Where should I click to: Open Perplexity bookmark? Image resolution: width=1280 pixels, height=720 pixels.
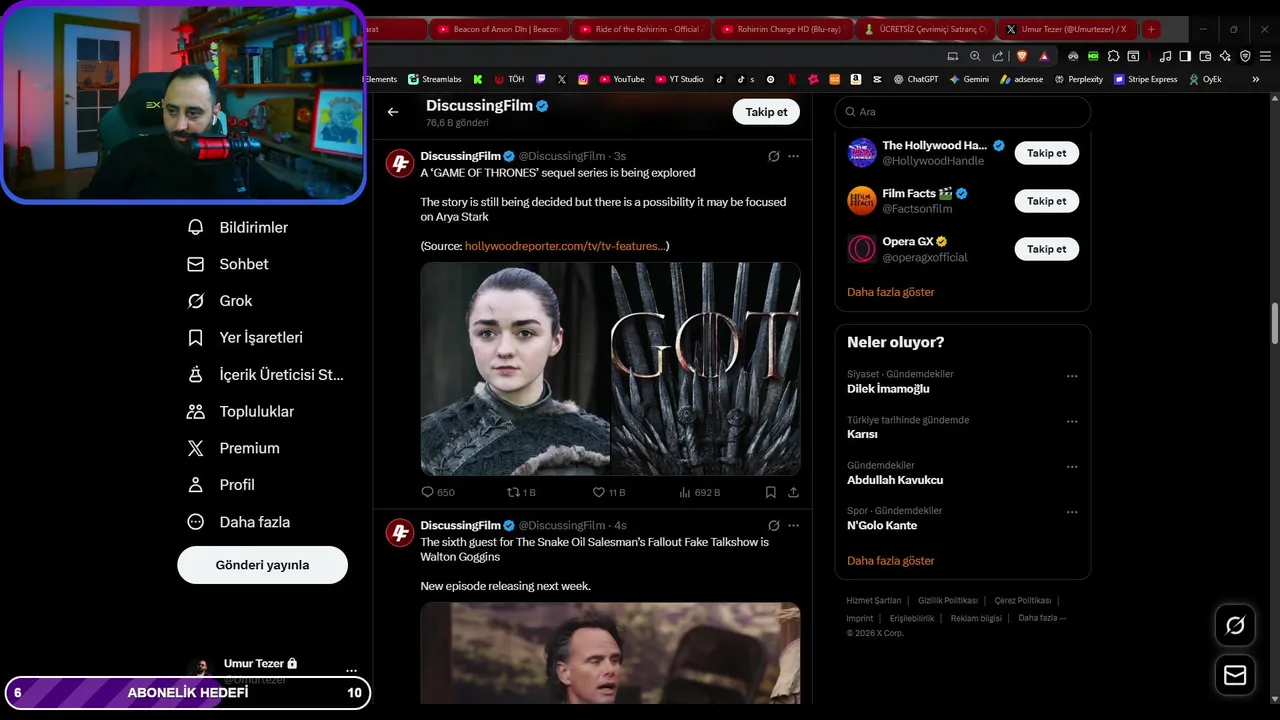tap(1078, 79)
